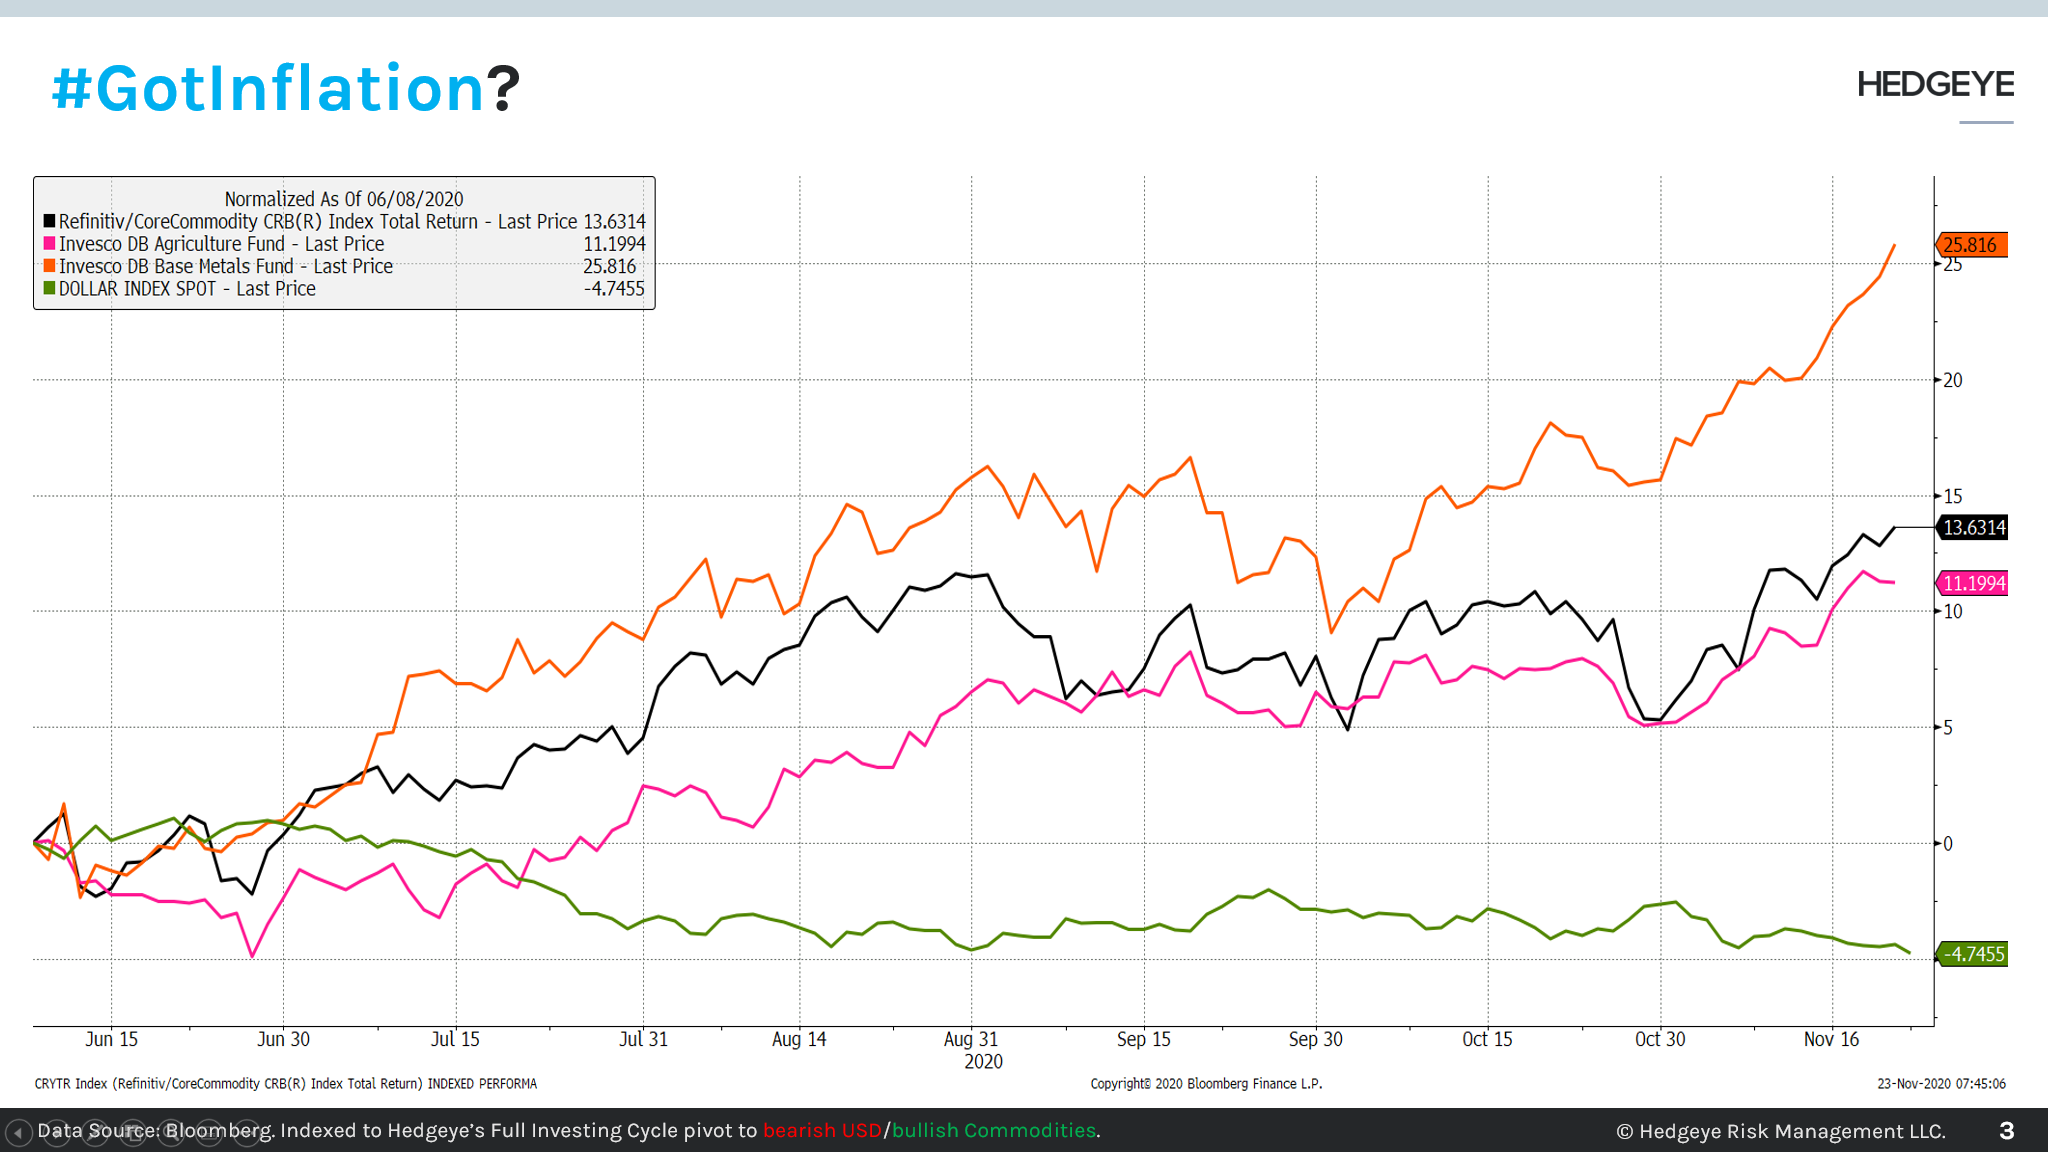Click 'Normalized As Of 06/08/2020' legend header
This screenshot has height=1152, width=2048.
(344, 199)
